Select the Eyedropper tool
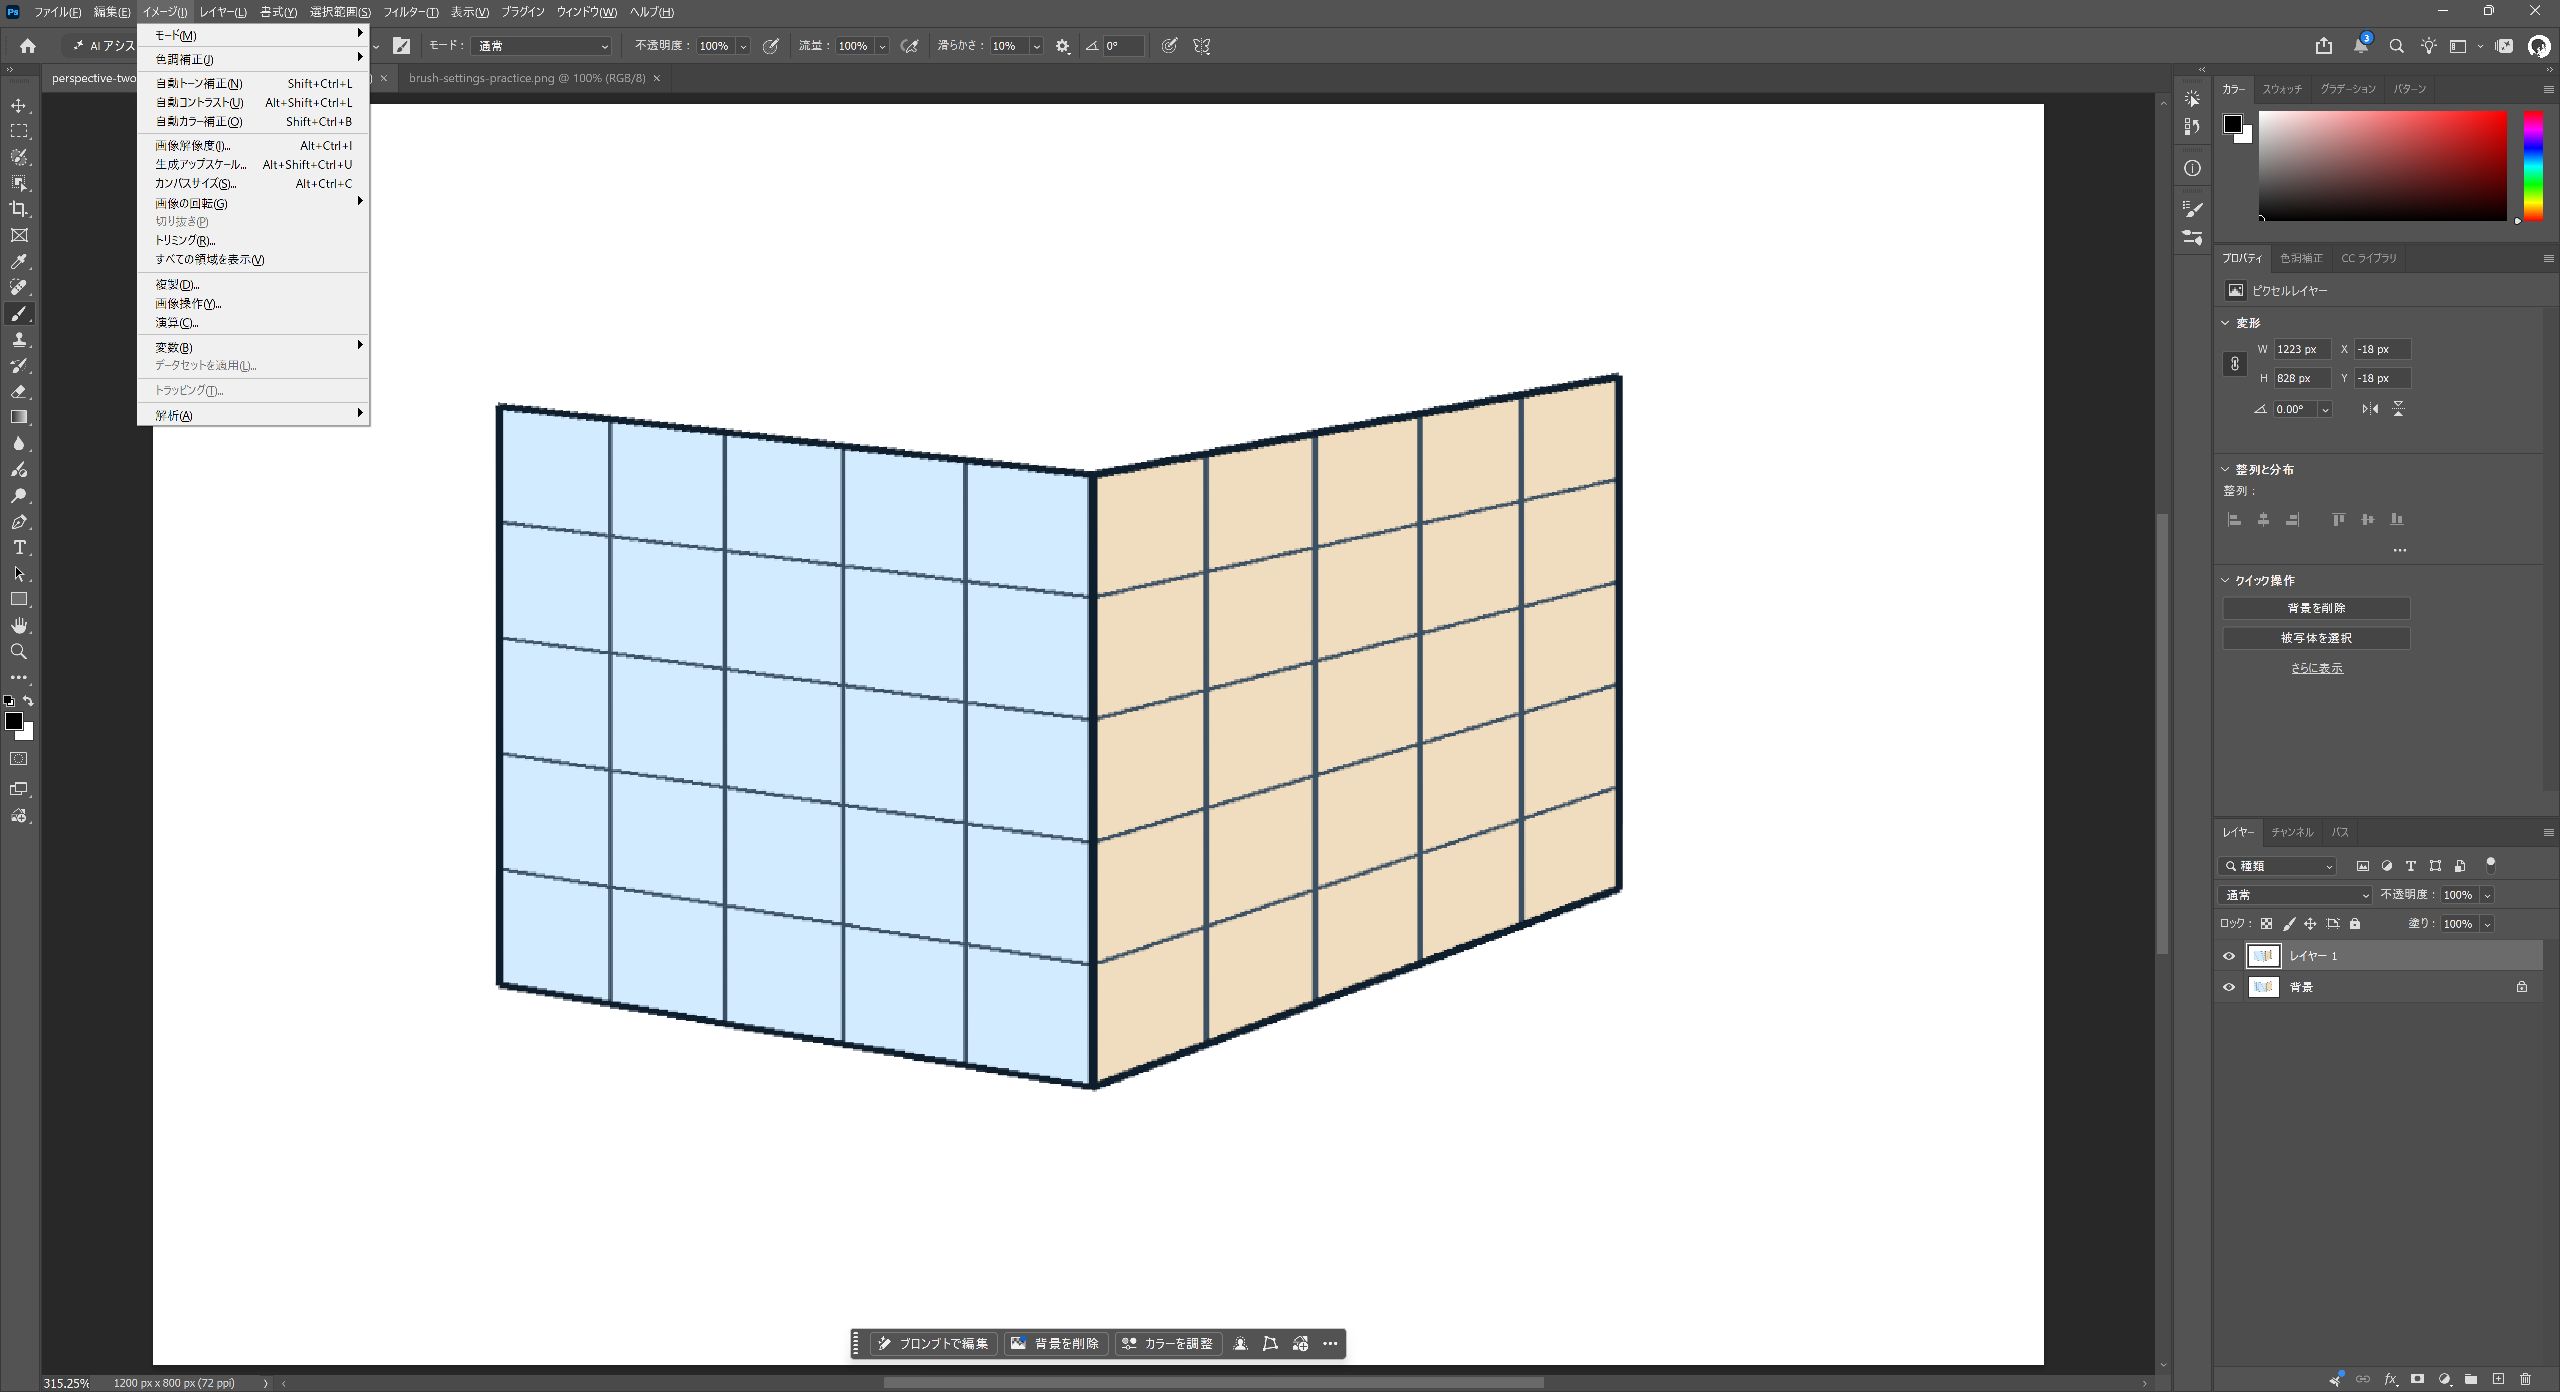This screenshot has width=2560, height=1392. pos(19,262)
